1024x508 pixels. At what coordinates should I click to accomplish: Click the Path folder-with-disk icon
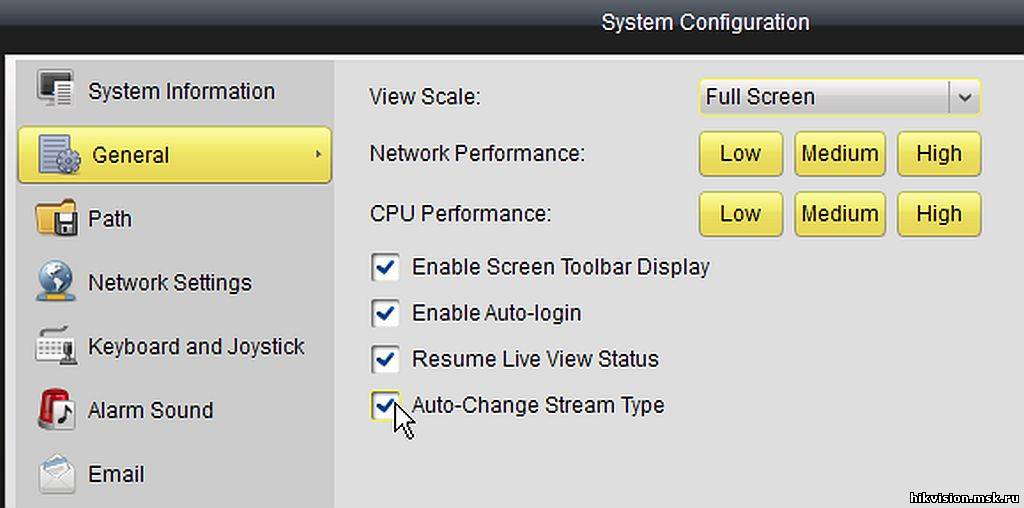pyautogui.click(x=57, y=218)
